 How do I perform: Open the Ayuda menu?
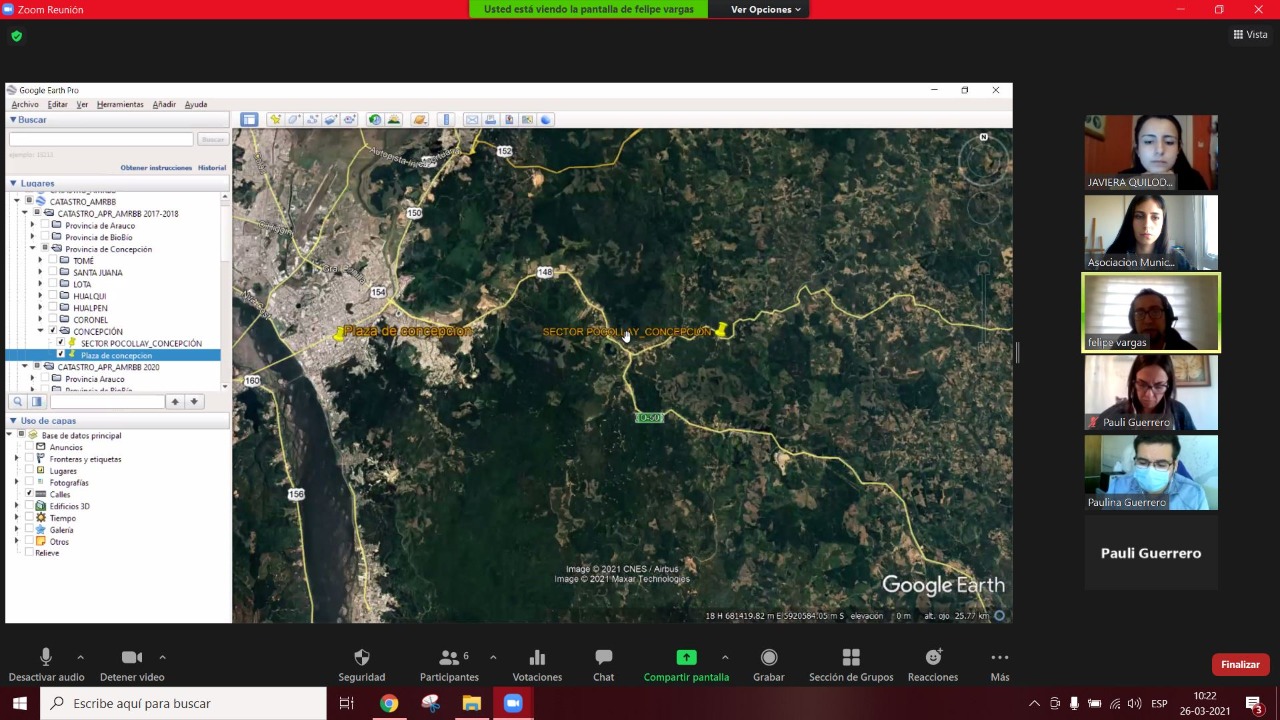(196, 105)
